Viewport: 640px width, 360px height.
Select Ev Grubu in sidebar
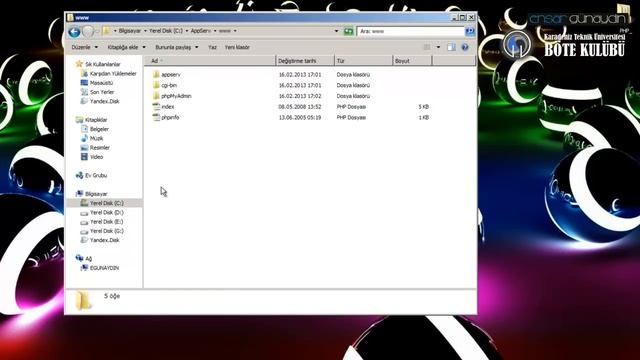(x=96, y=176)
